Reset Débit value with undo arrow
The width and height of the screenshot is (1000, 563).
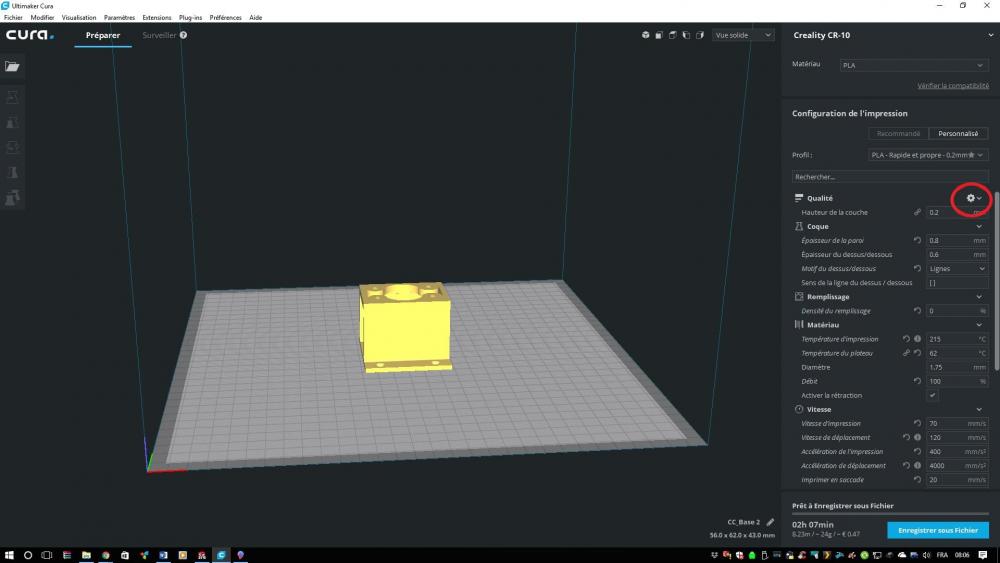pos(917,381)
